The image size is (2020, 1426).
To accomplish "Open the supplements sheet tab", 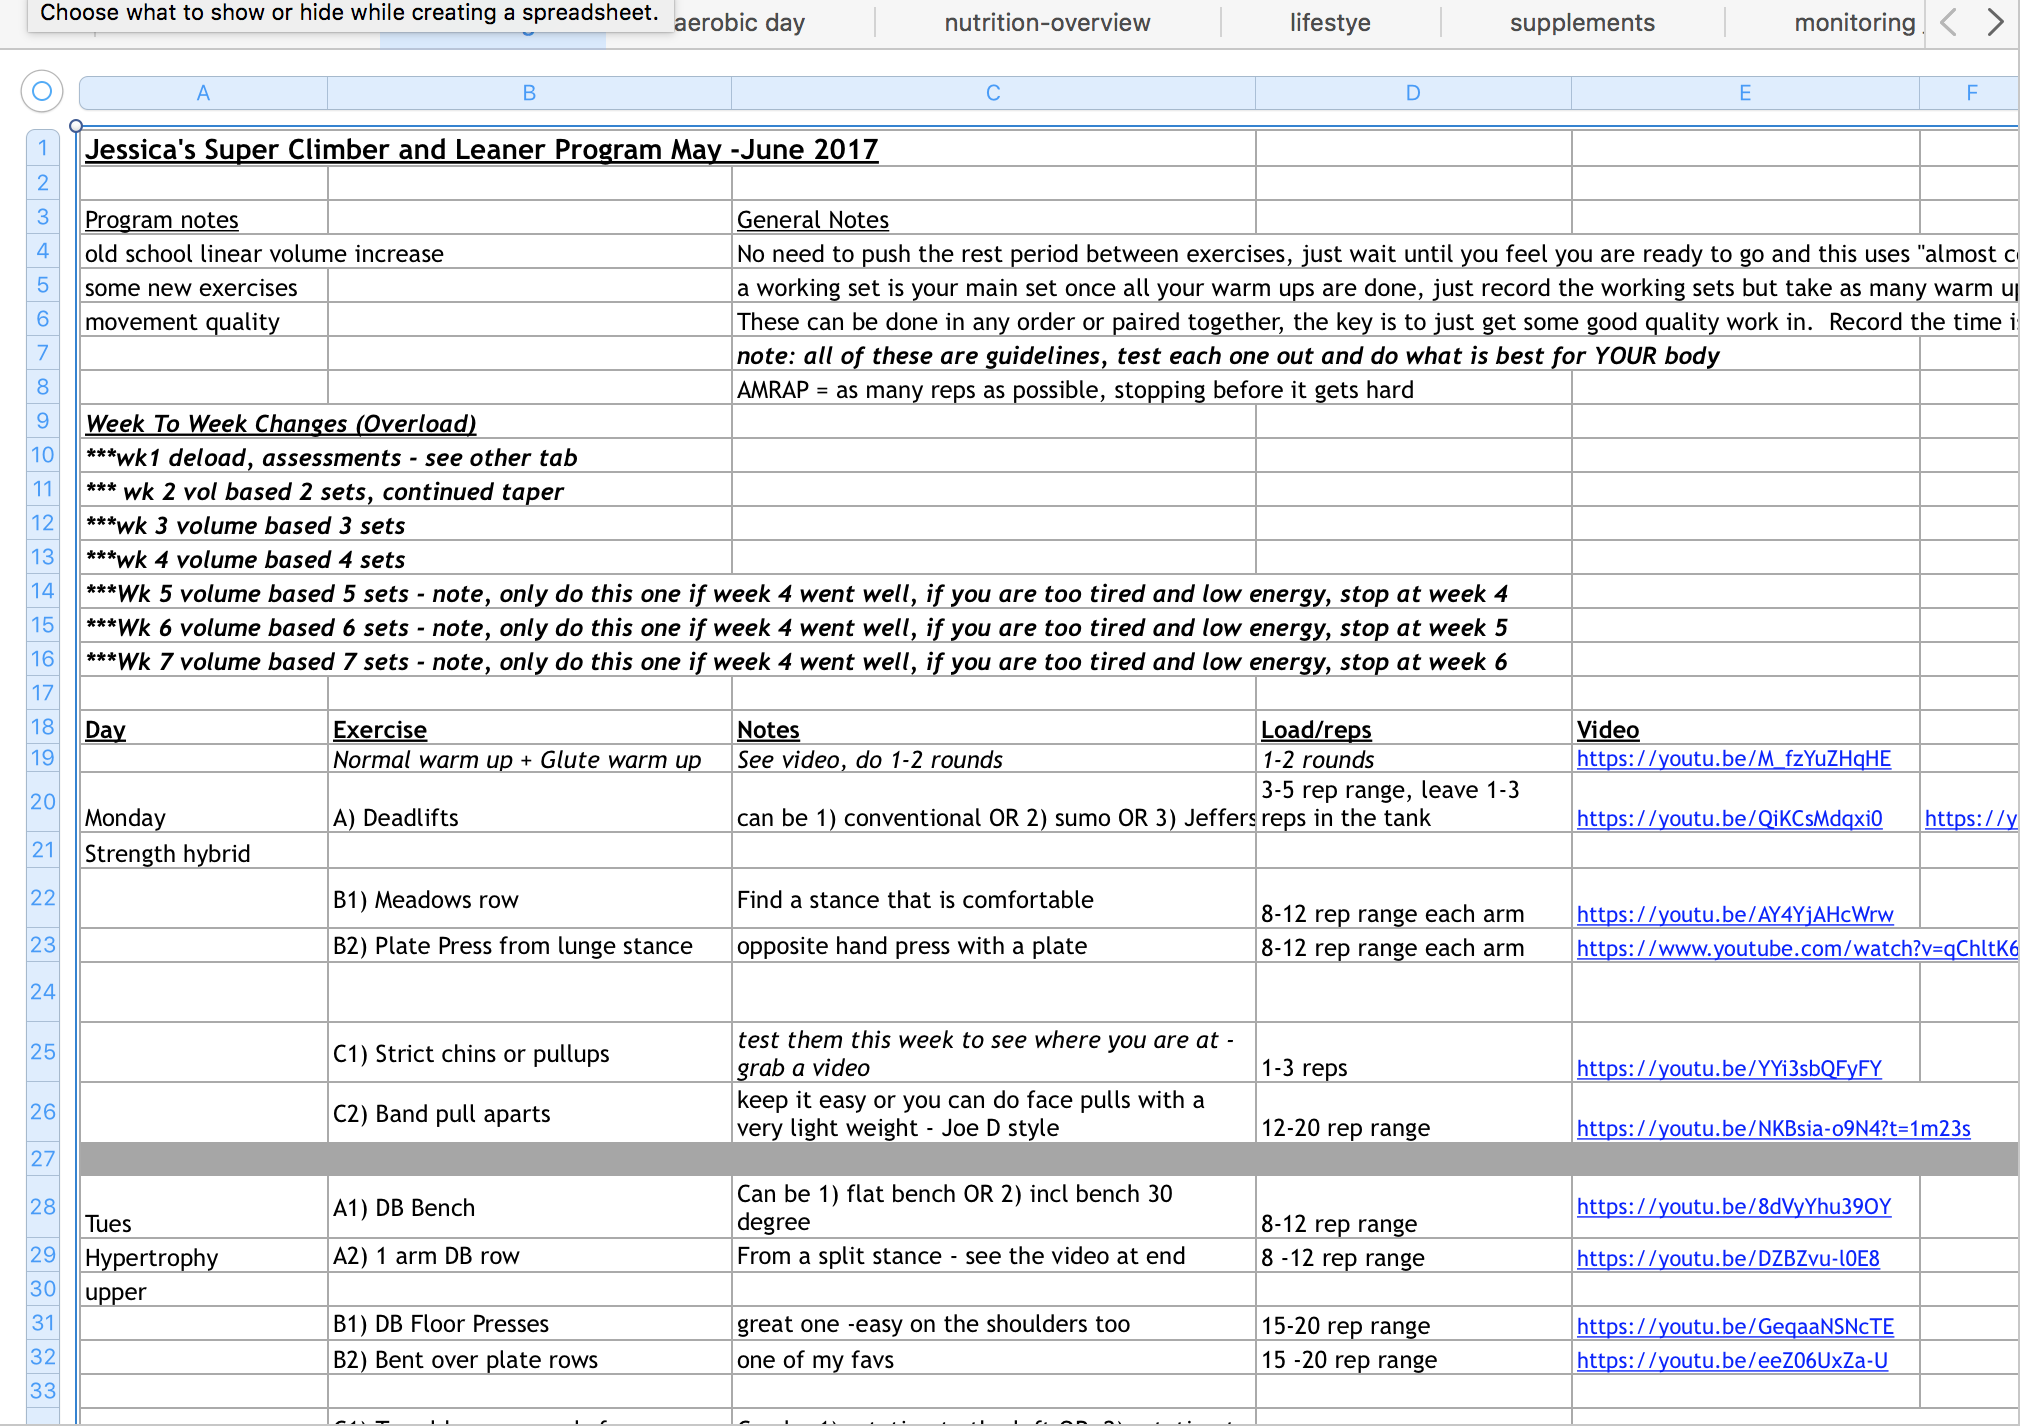I will pyautogui.click(x=1582, y=23).
